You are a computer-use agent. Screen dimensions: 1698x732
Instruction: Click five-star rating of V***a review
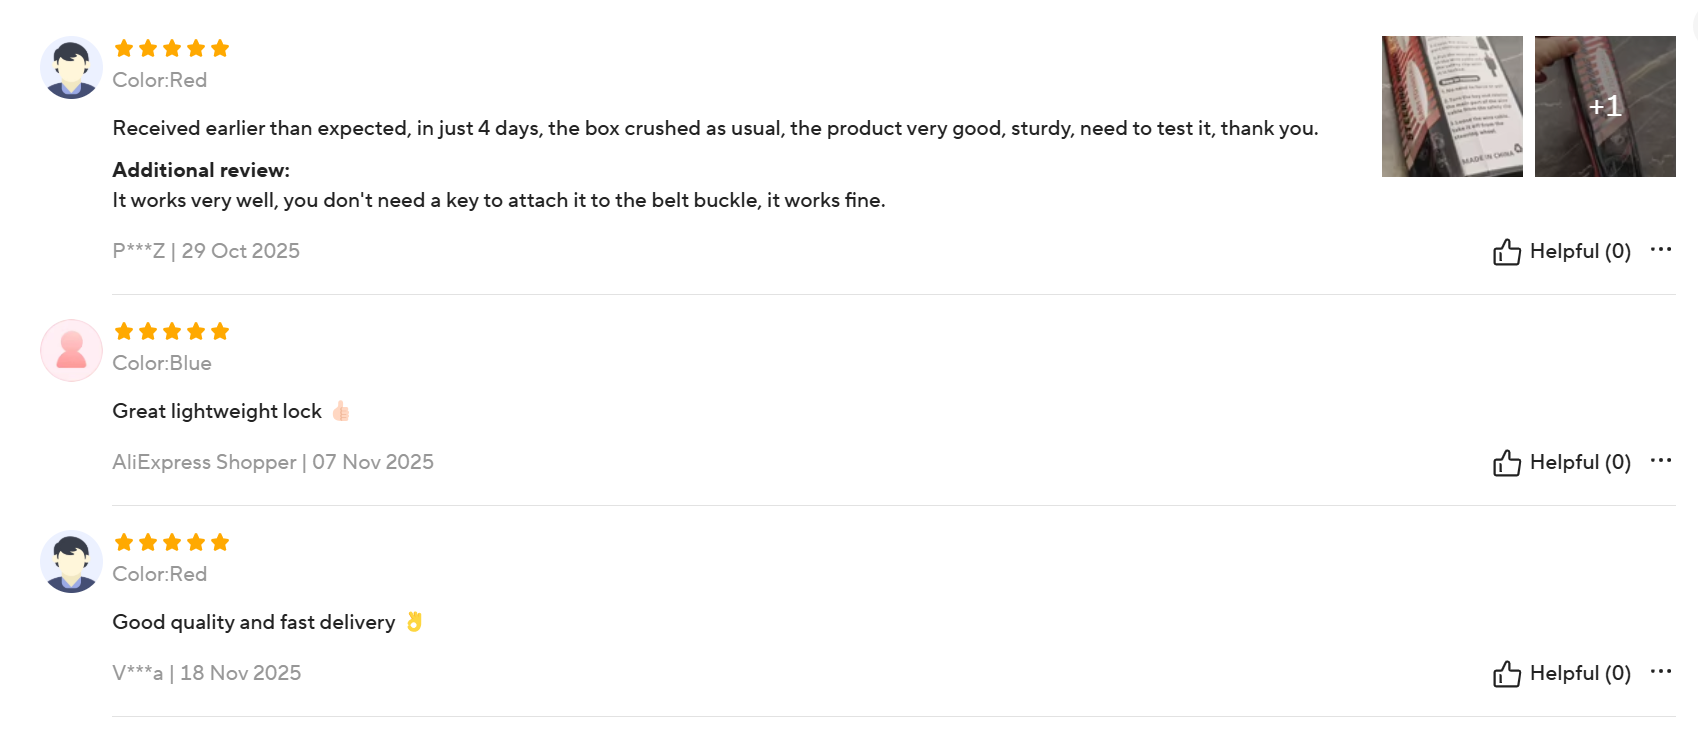(x=172, y=542)
